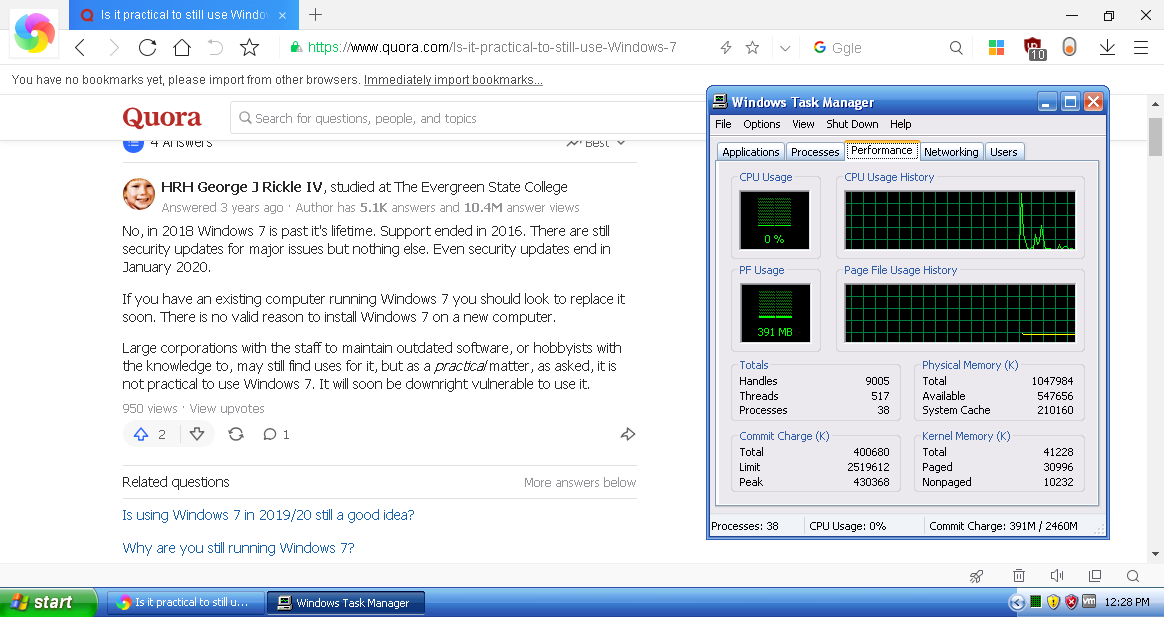Open Task Manager View menu

tap(803, 124)
